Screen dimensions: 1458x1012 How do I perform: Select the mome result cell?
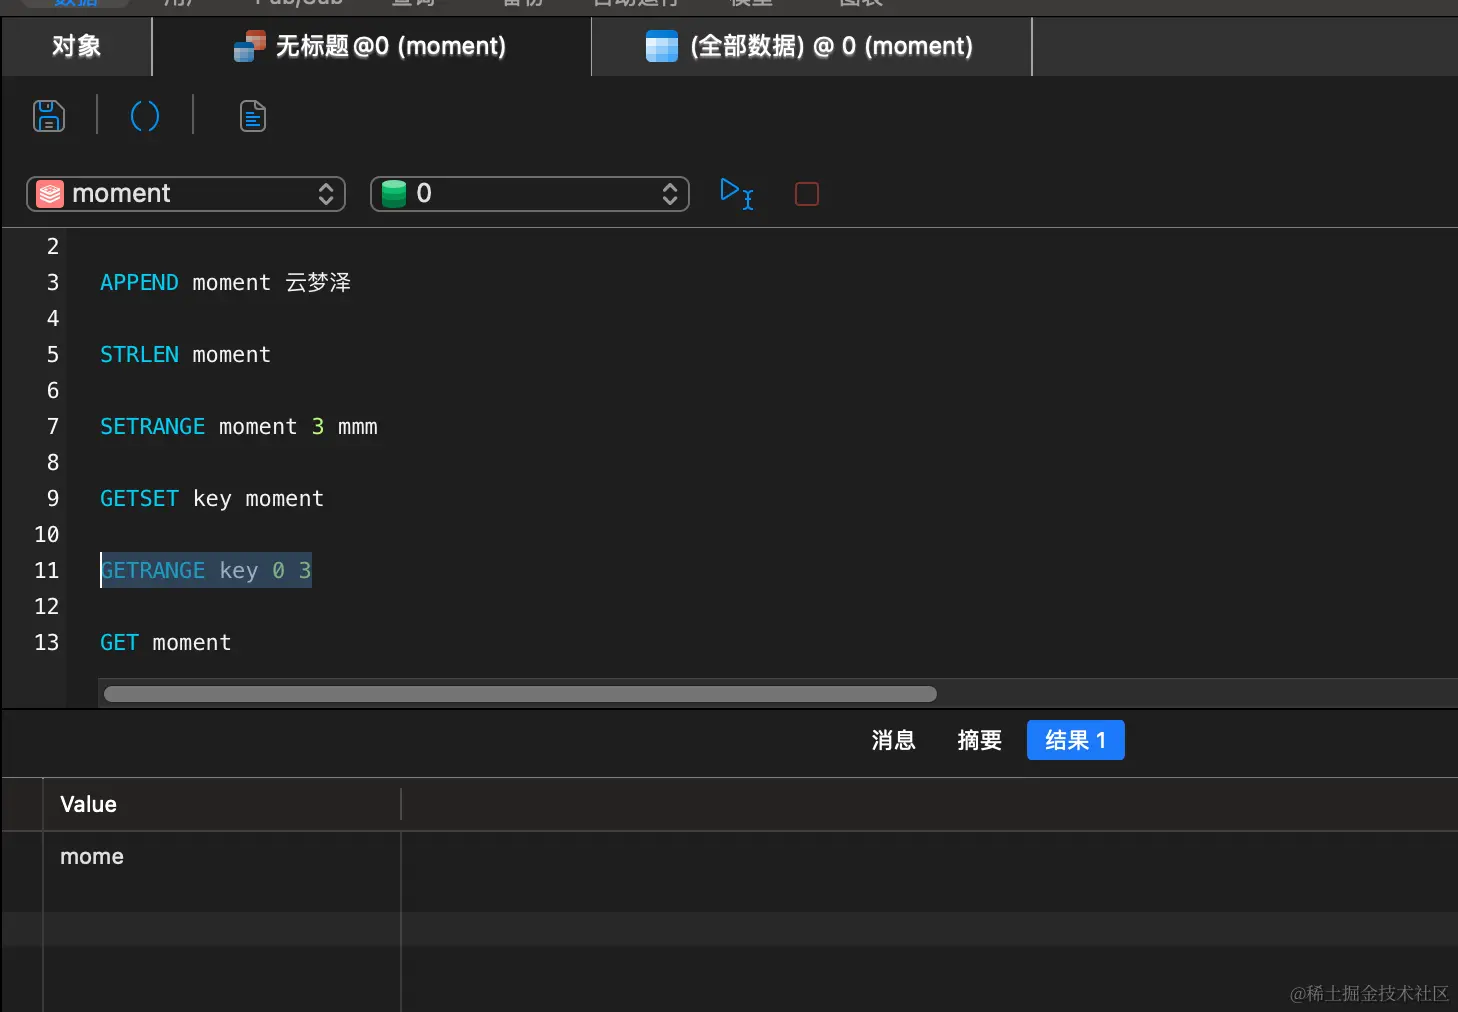pos(222,857)
